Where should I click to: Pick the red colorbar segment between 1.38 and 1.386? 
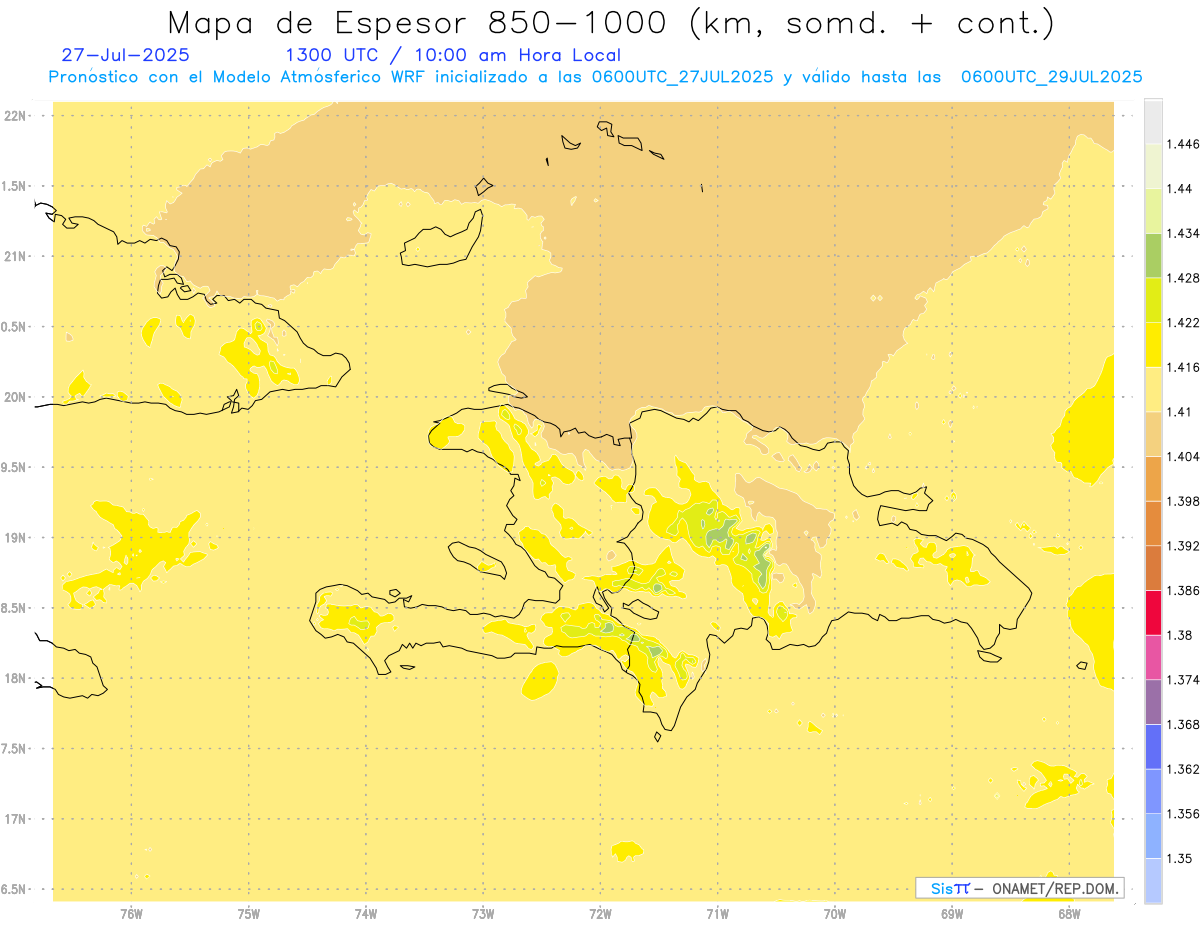(x=1153, y=612)
